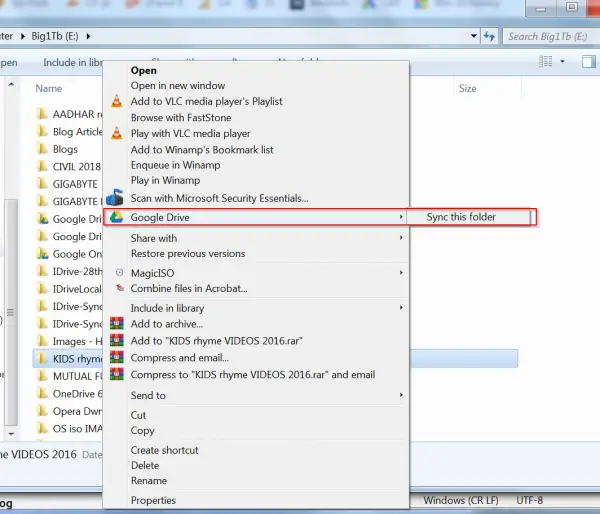Click WinRAR icon beside Compress to rar and email
This screenshot has width=600, height=514.
(x=117, y=374)
